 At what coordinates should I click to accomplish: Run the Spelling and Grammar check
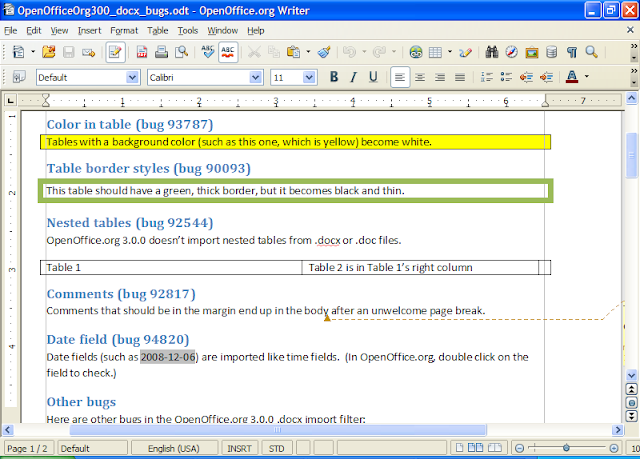click(207, 52)
